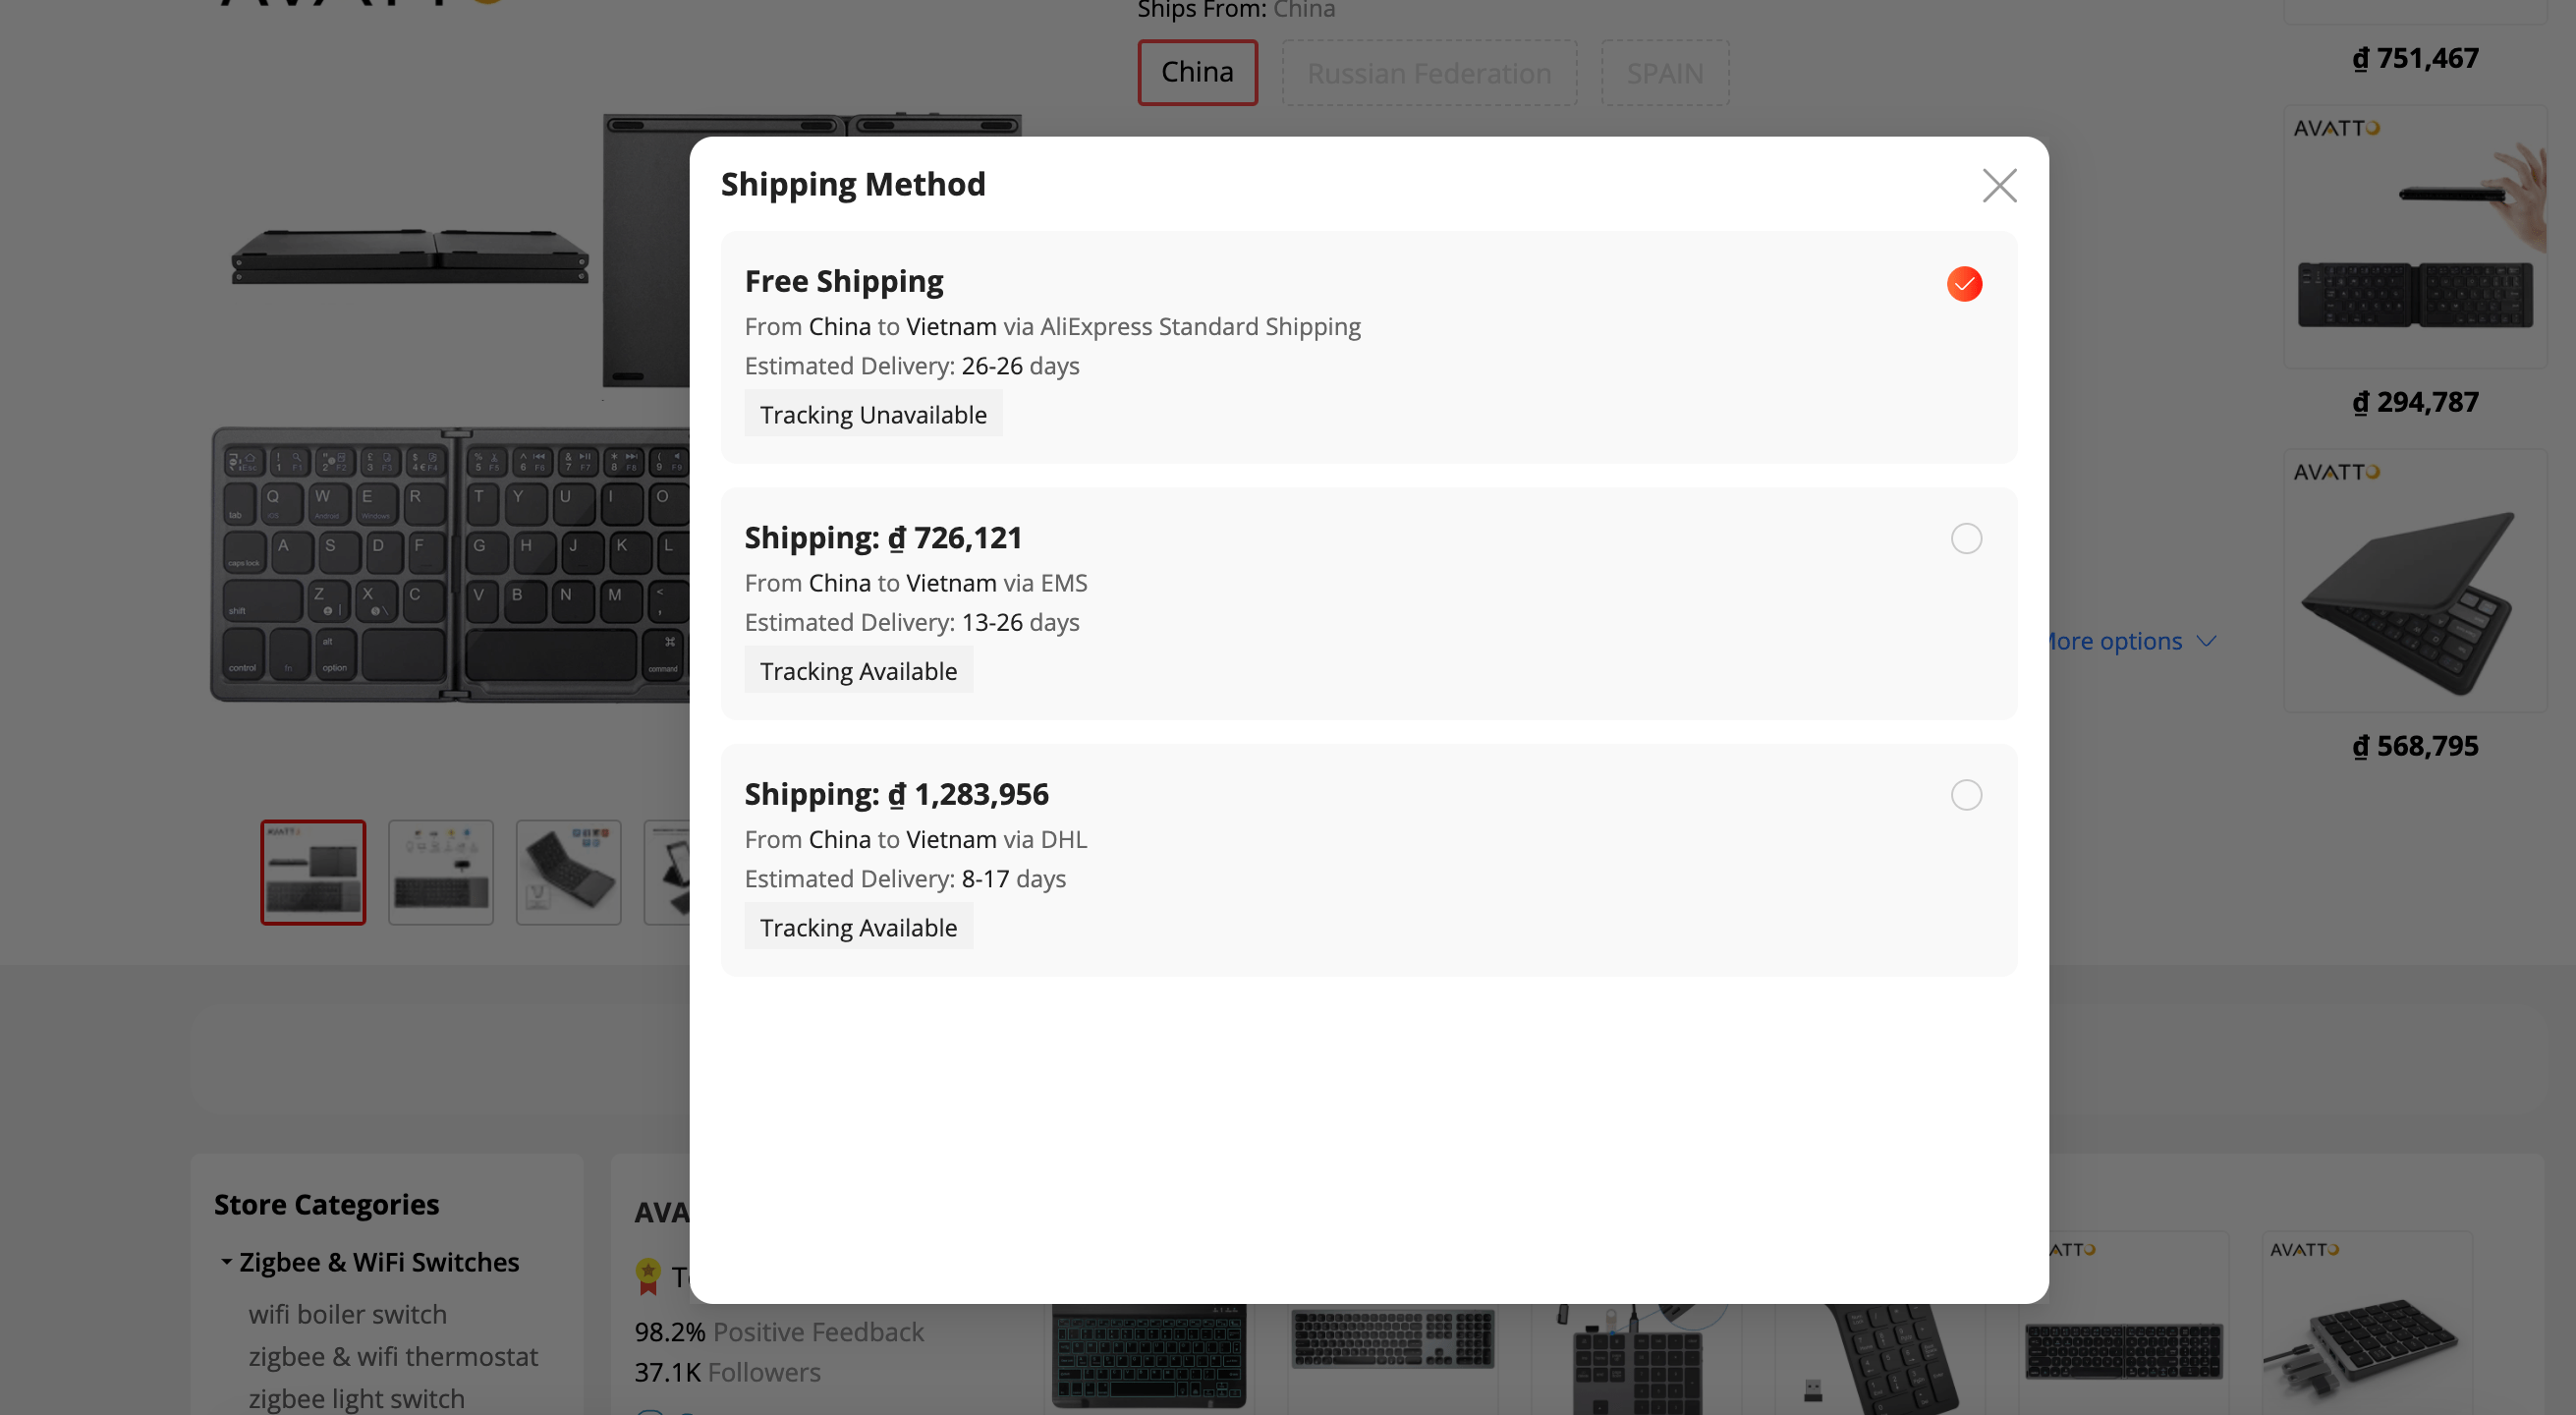The image size is (2576, 1415).
Task: Click the top seller medal icon
Action: (x=648, y=1276)
